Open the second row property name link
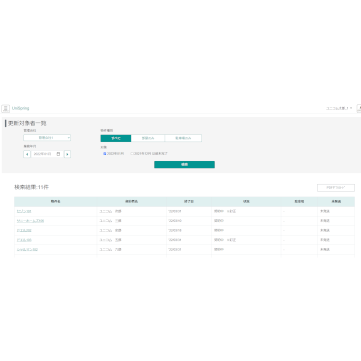361x361 pixels. click(x=30, y=221)
